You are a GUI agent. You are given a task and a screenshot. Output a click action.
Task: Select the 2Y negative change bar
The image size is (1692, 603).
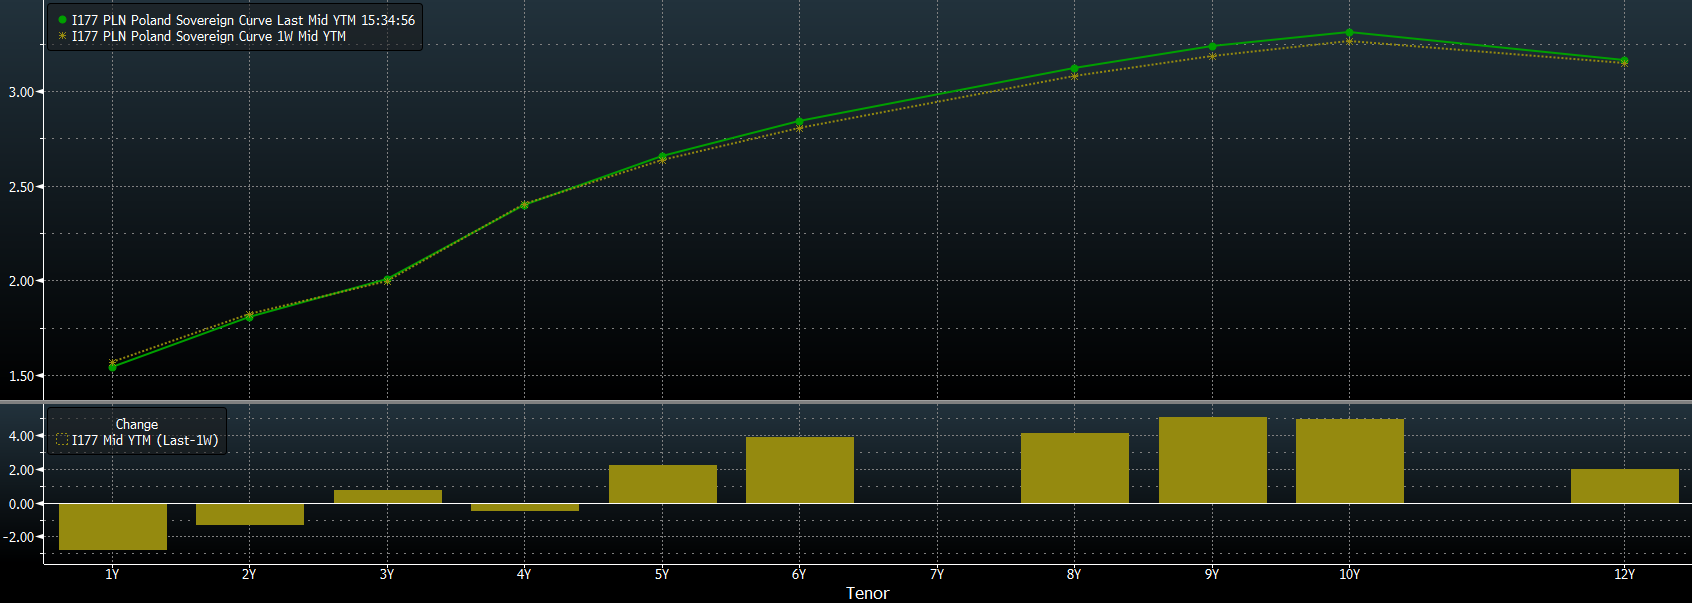click(250, 514)
